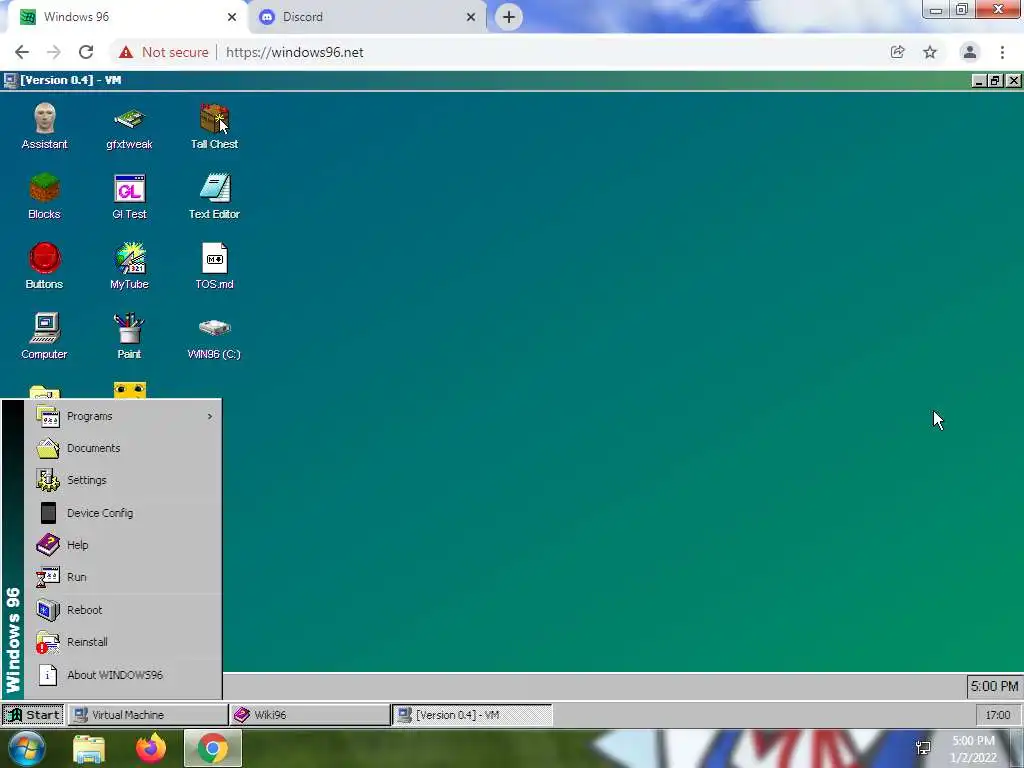The width and height of the screenshot is (1024, 768).
Task: Choose Device Config in Start menu
Action: pos(123,513)
